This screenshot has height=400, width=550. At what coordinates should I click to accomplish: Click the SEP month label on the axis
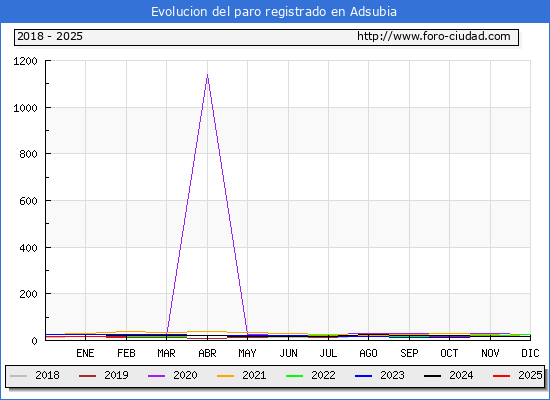(409, 353)
